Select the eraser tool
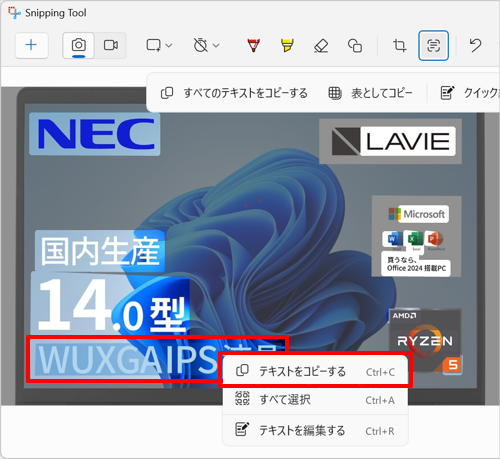The width and height of the screenshot is (500, 459). pyautogui.click(x=321, y=45)
